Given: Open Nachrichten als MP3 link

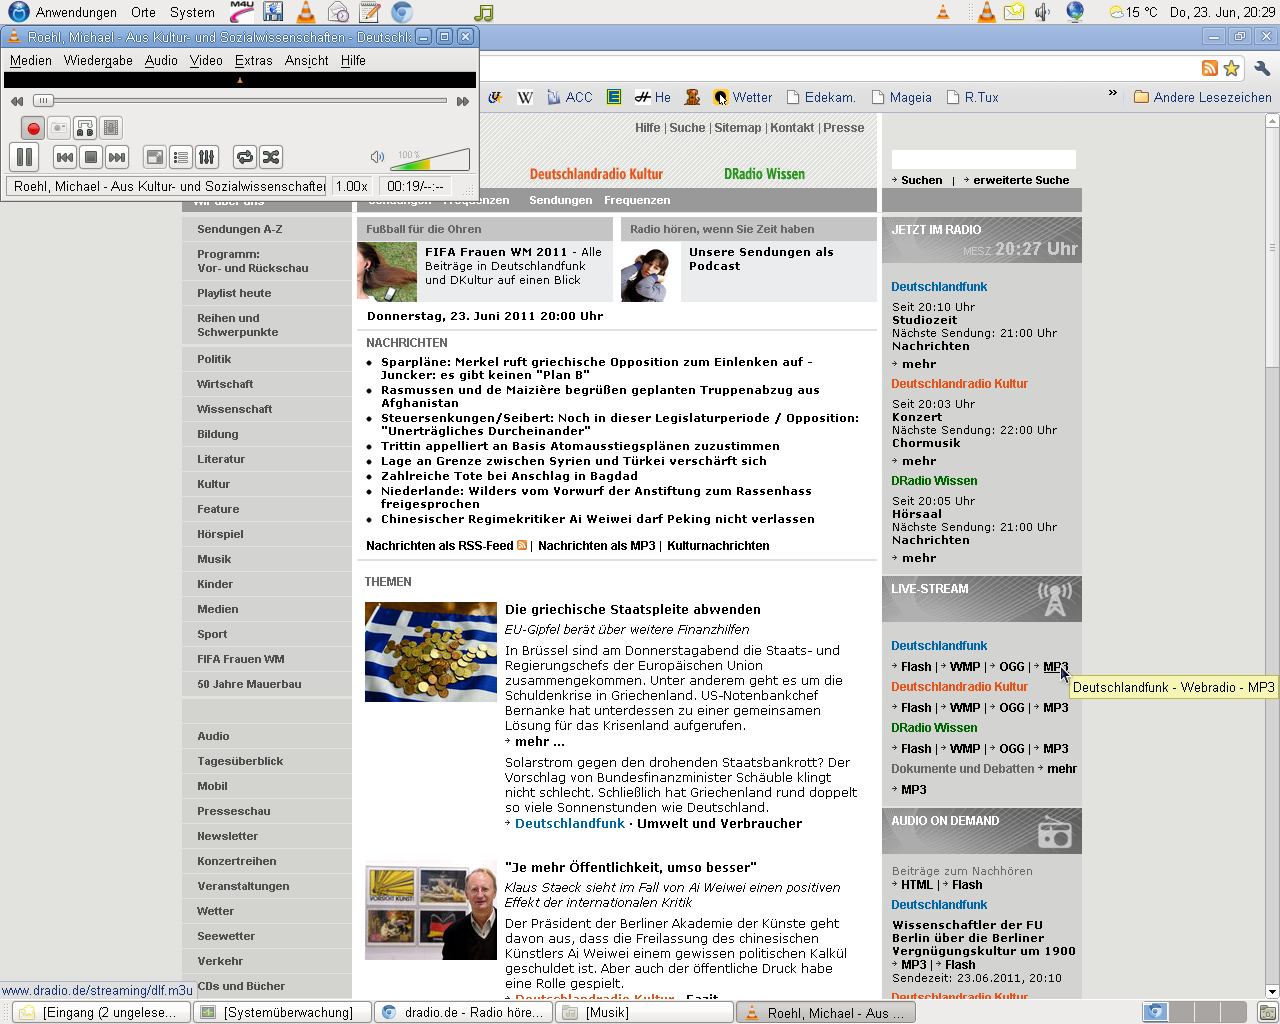Looking at the screenshot, I should click(x=597, y=546).
